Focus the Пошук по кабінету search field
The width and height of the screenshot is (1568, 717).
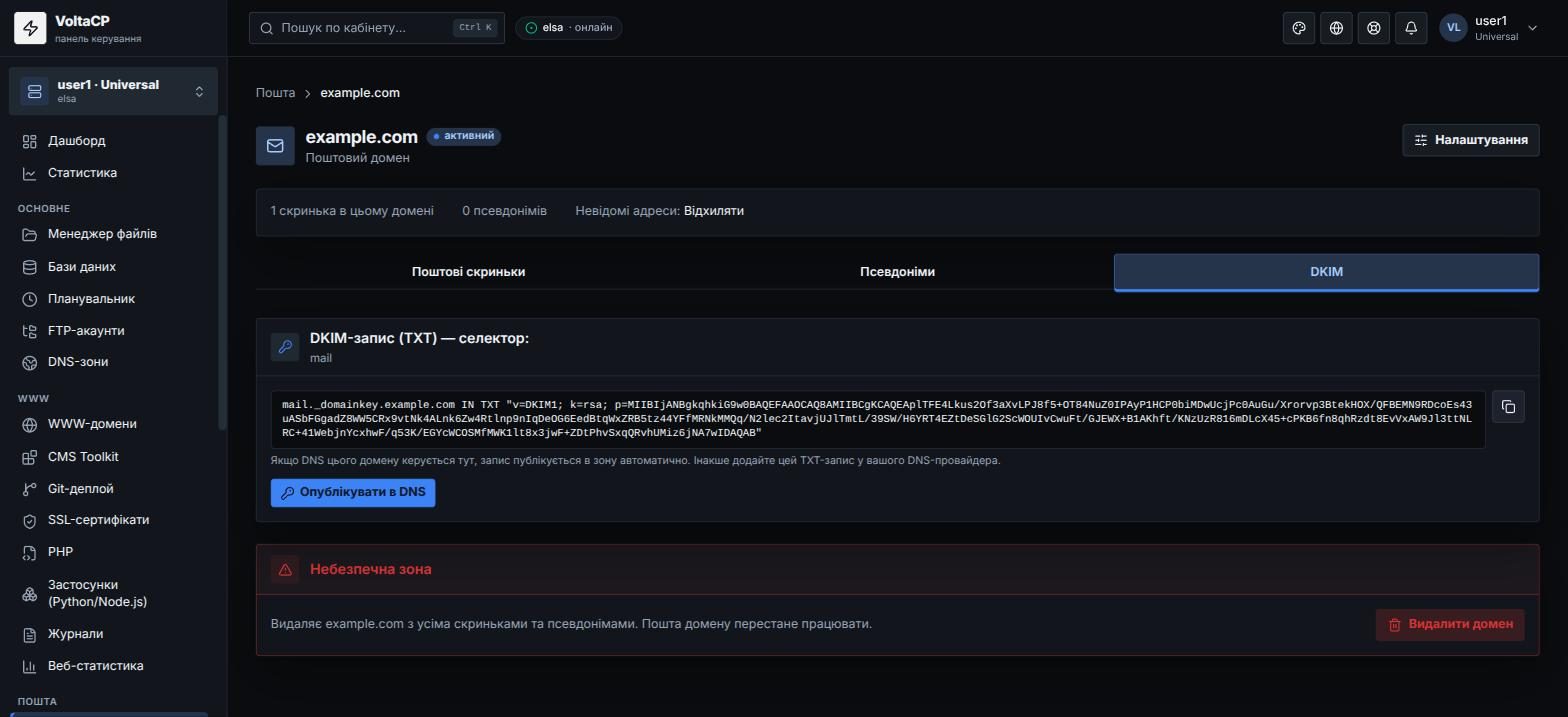coord(376,28)
